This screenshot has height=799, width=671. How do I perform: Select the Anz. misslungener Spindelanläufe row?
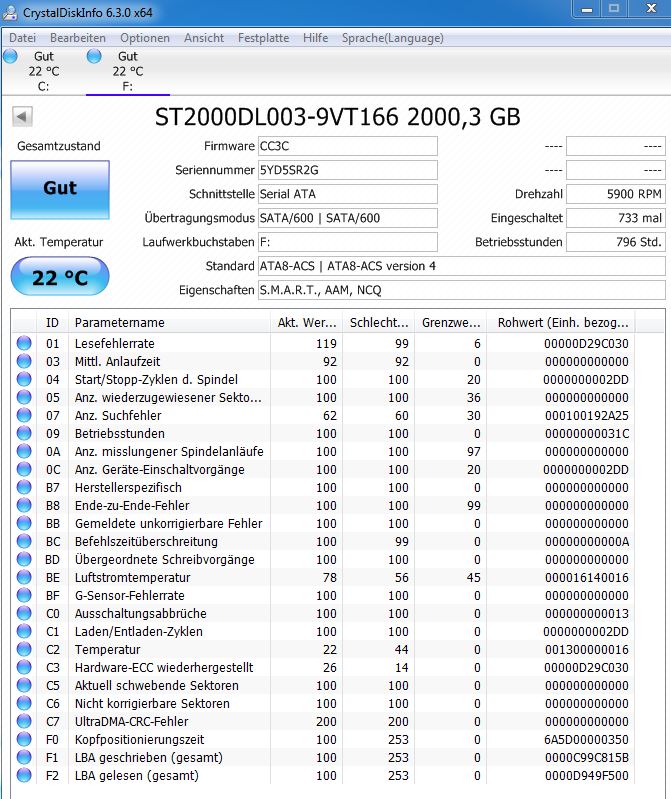324,451
